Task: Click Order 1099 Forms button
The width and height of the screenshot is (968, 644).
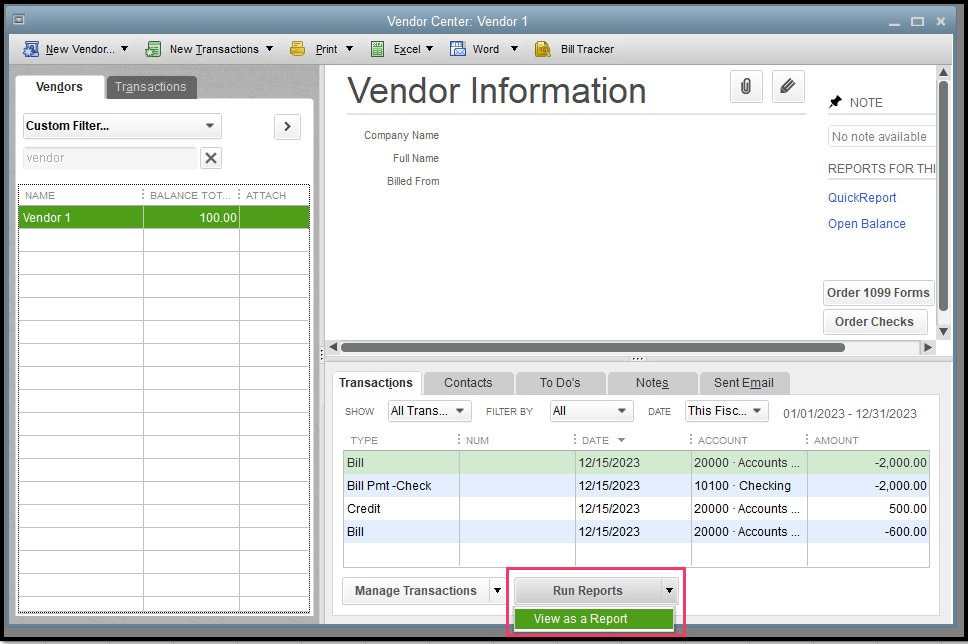Action: [x=878, y=293]
